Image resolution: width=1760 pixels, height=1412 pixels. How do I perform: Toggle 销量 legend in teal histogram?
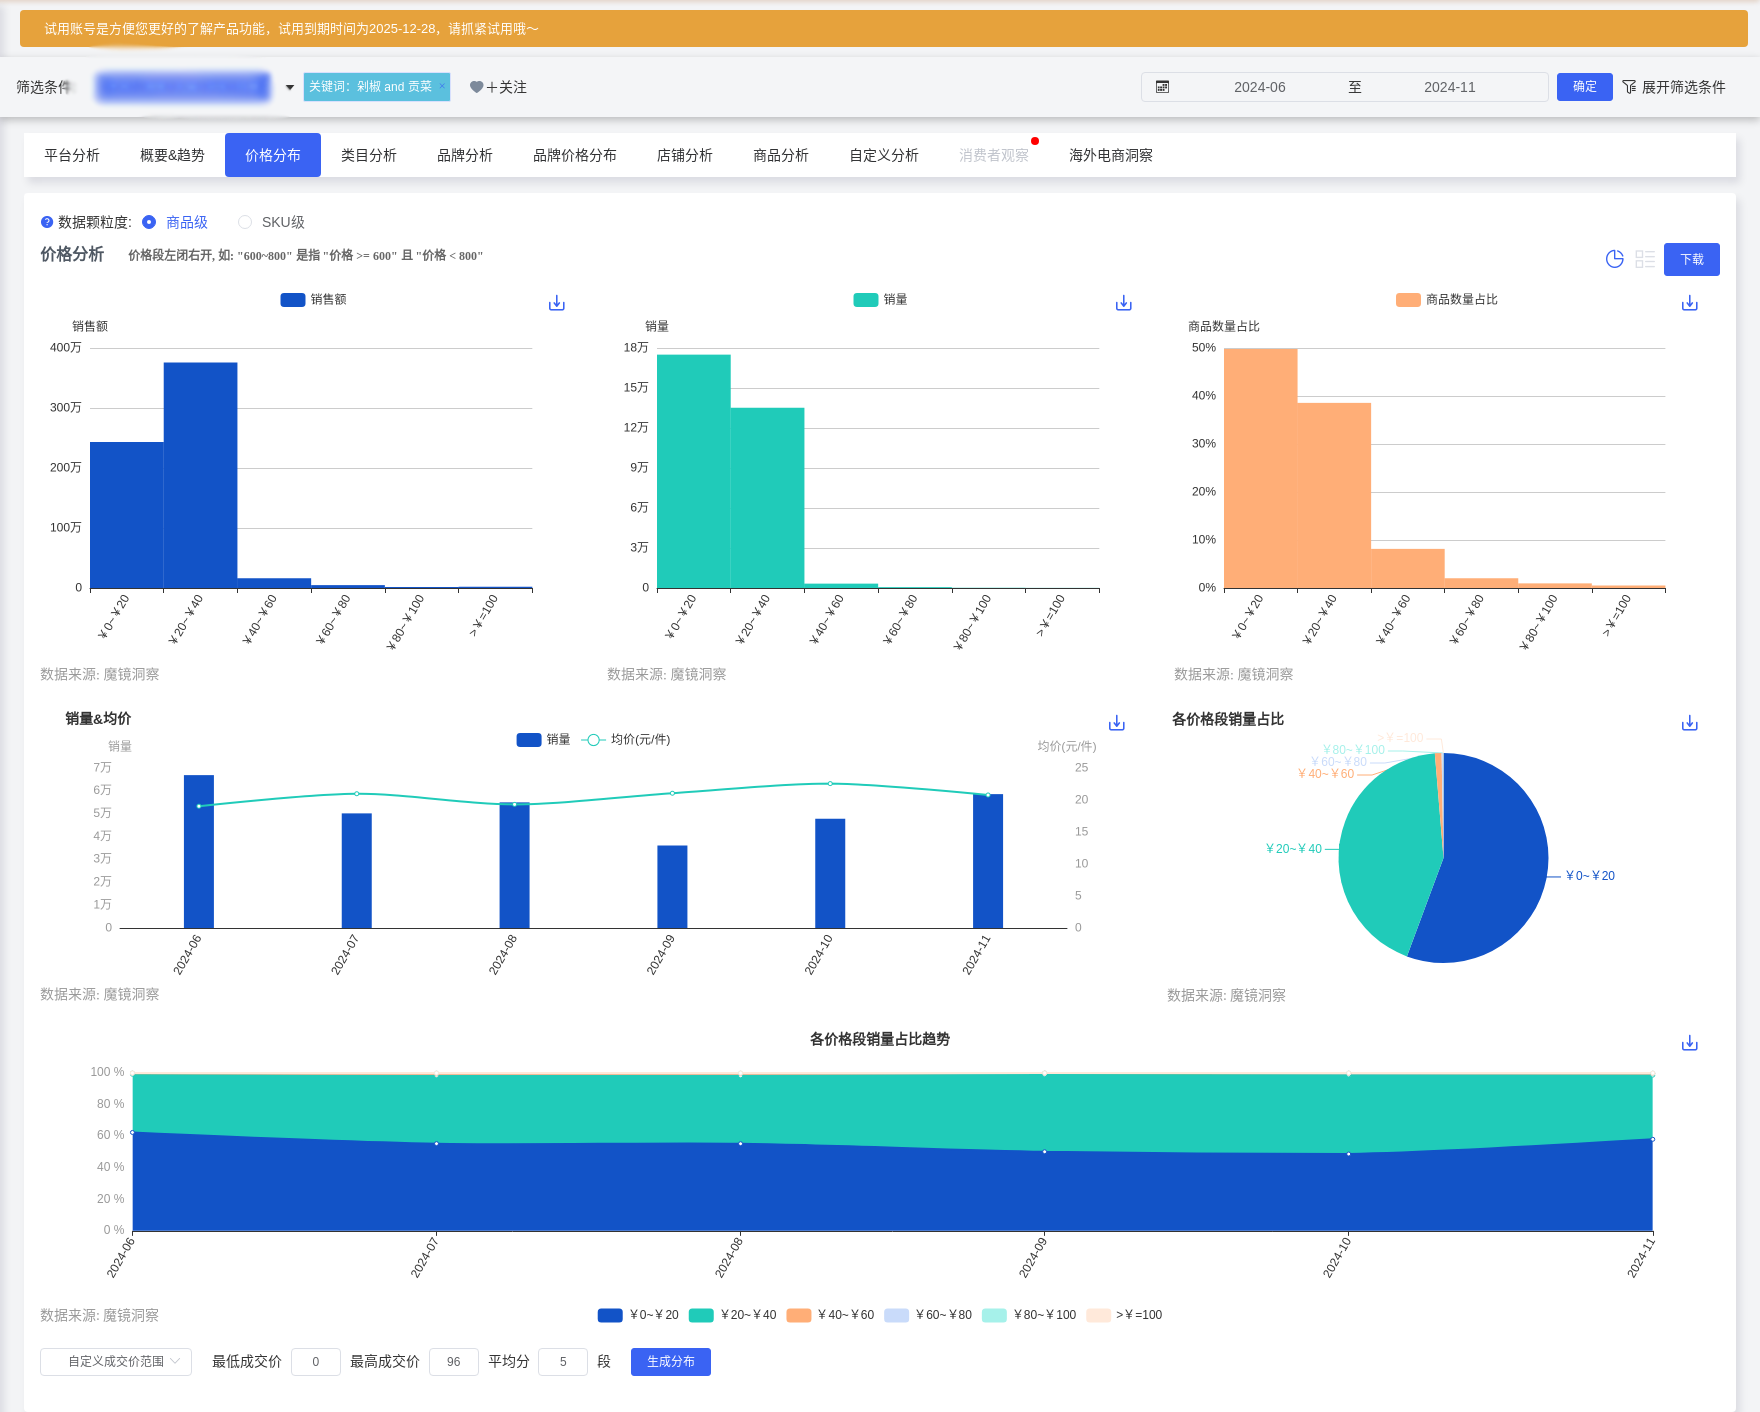[x=880, y=299]
